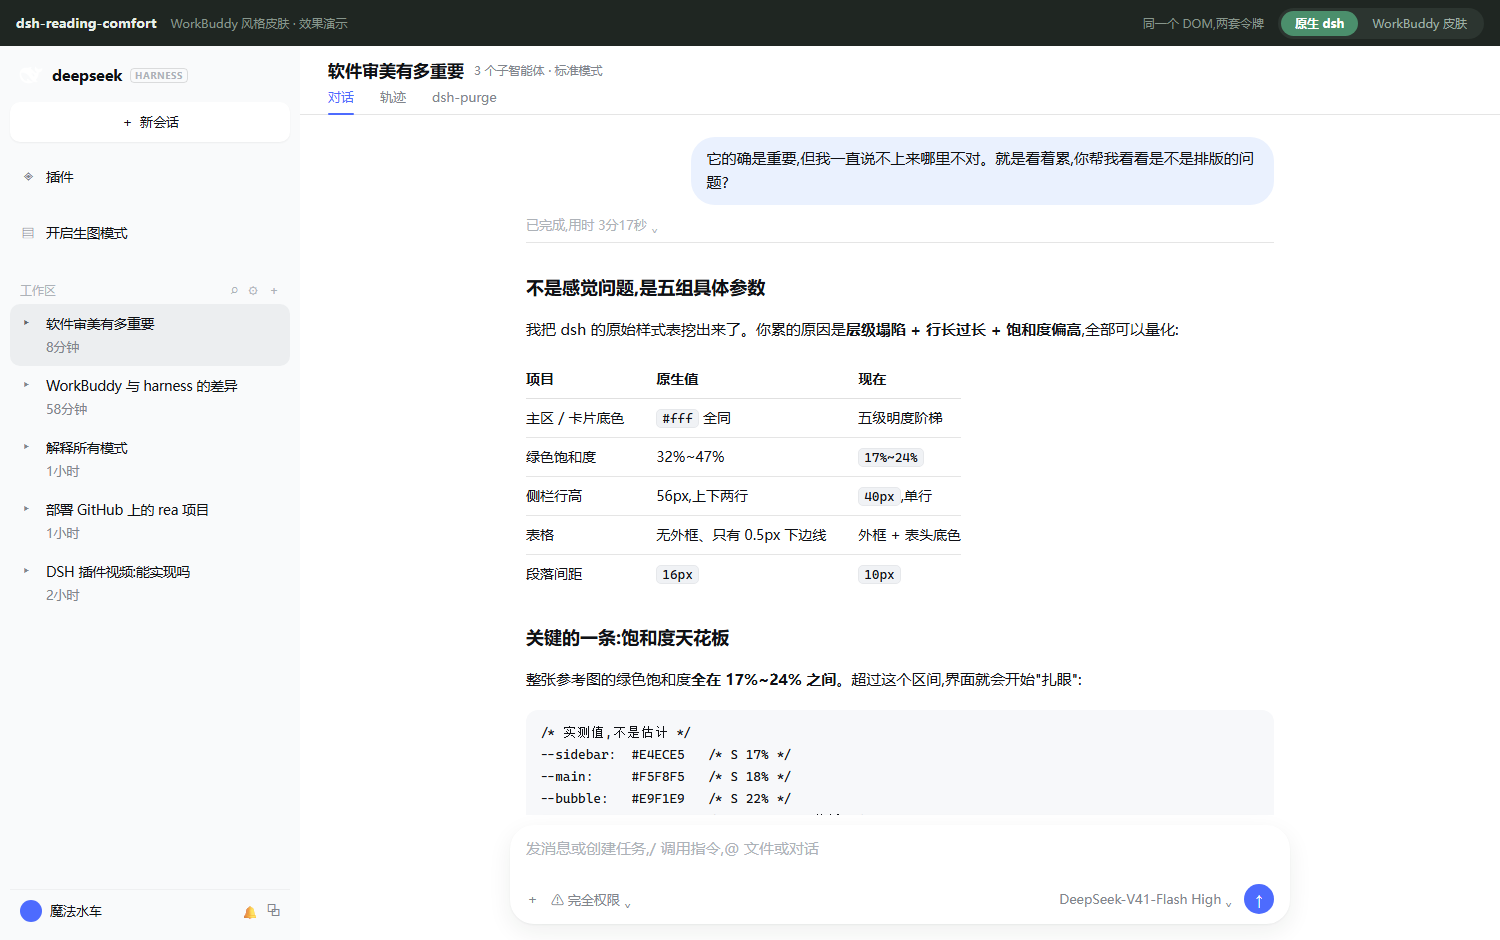Expand the 解释所有模式 conversation arrow
The width and height of the screenshot is (1500, 940).
tap(26, 447)
